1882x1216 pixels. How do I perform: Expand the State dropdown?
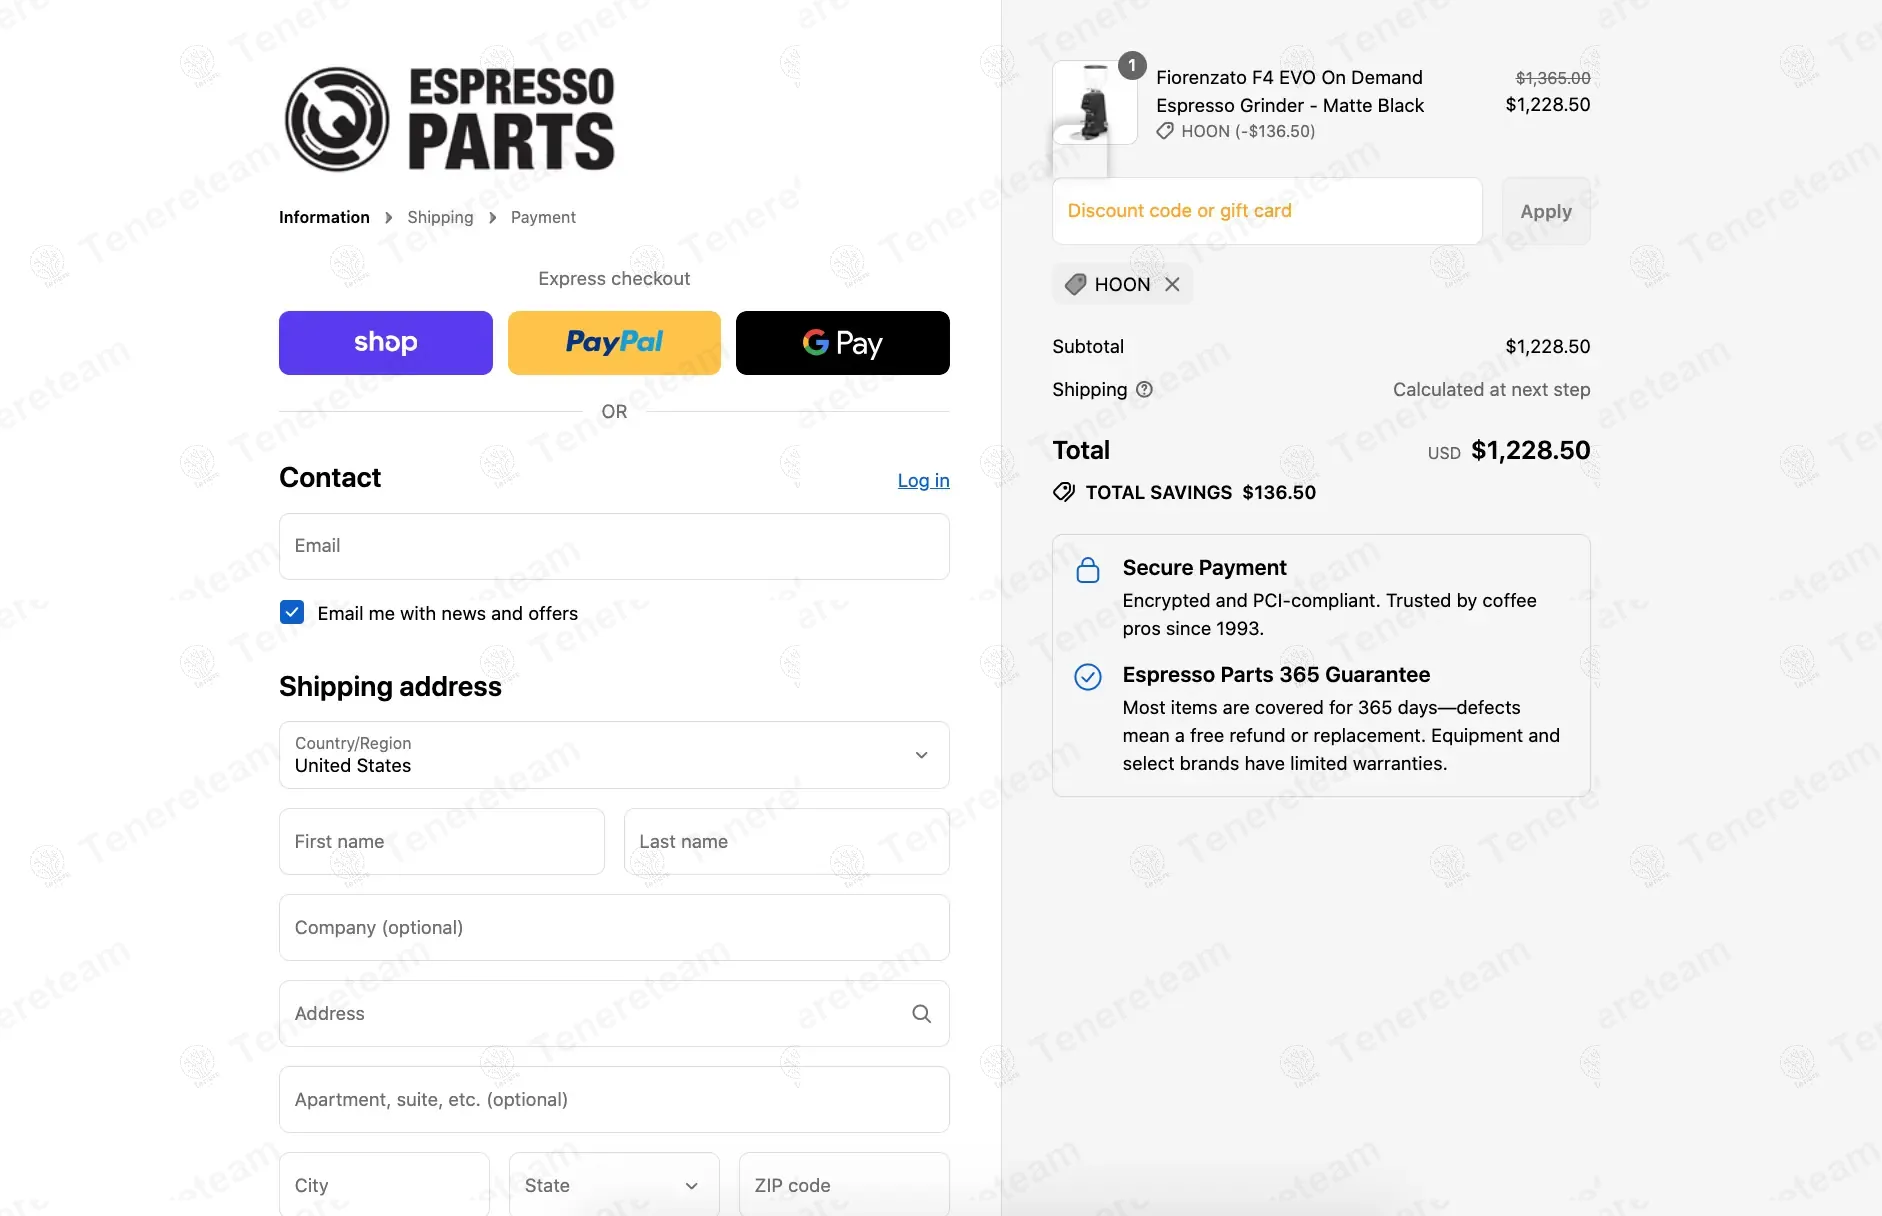[613, 1185]
